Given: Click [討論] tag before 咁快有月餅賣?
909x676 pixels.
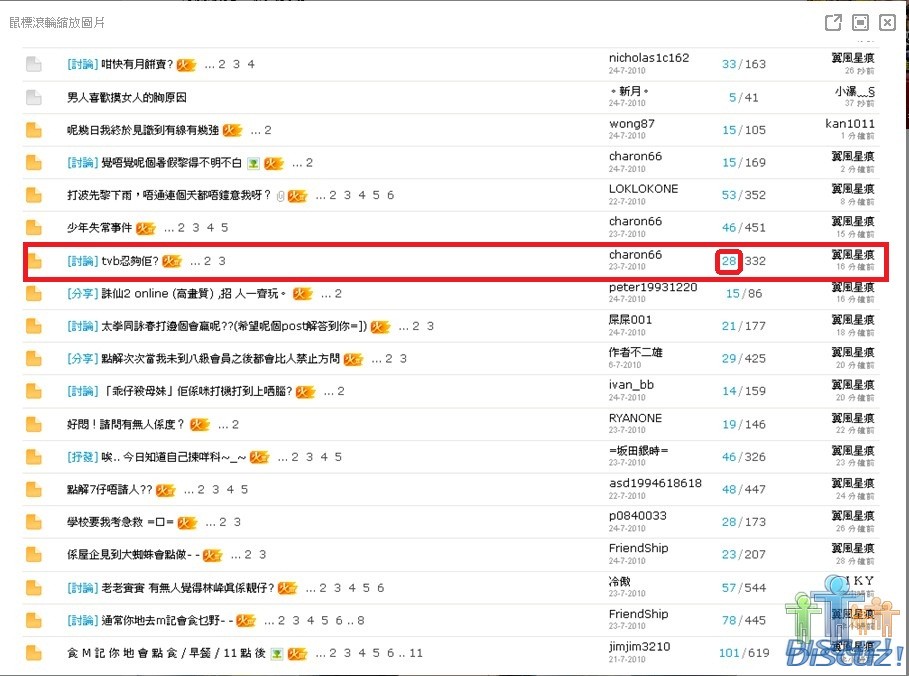Looking at the screenshot, I should (82, 64).
